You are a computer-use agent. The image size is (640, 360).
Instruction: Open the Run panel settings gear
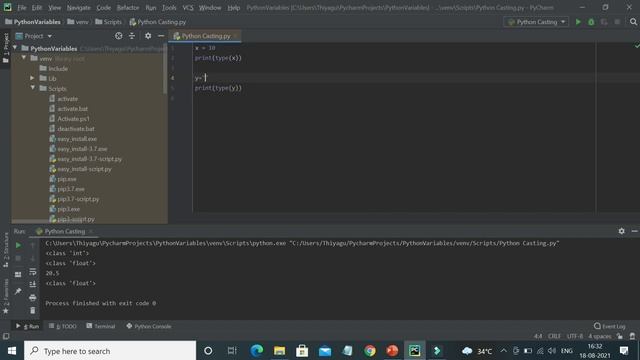(621, 231)
